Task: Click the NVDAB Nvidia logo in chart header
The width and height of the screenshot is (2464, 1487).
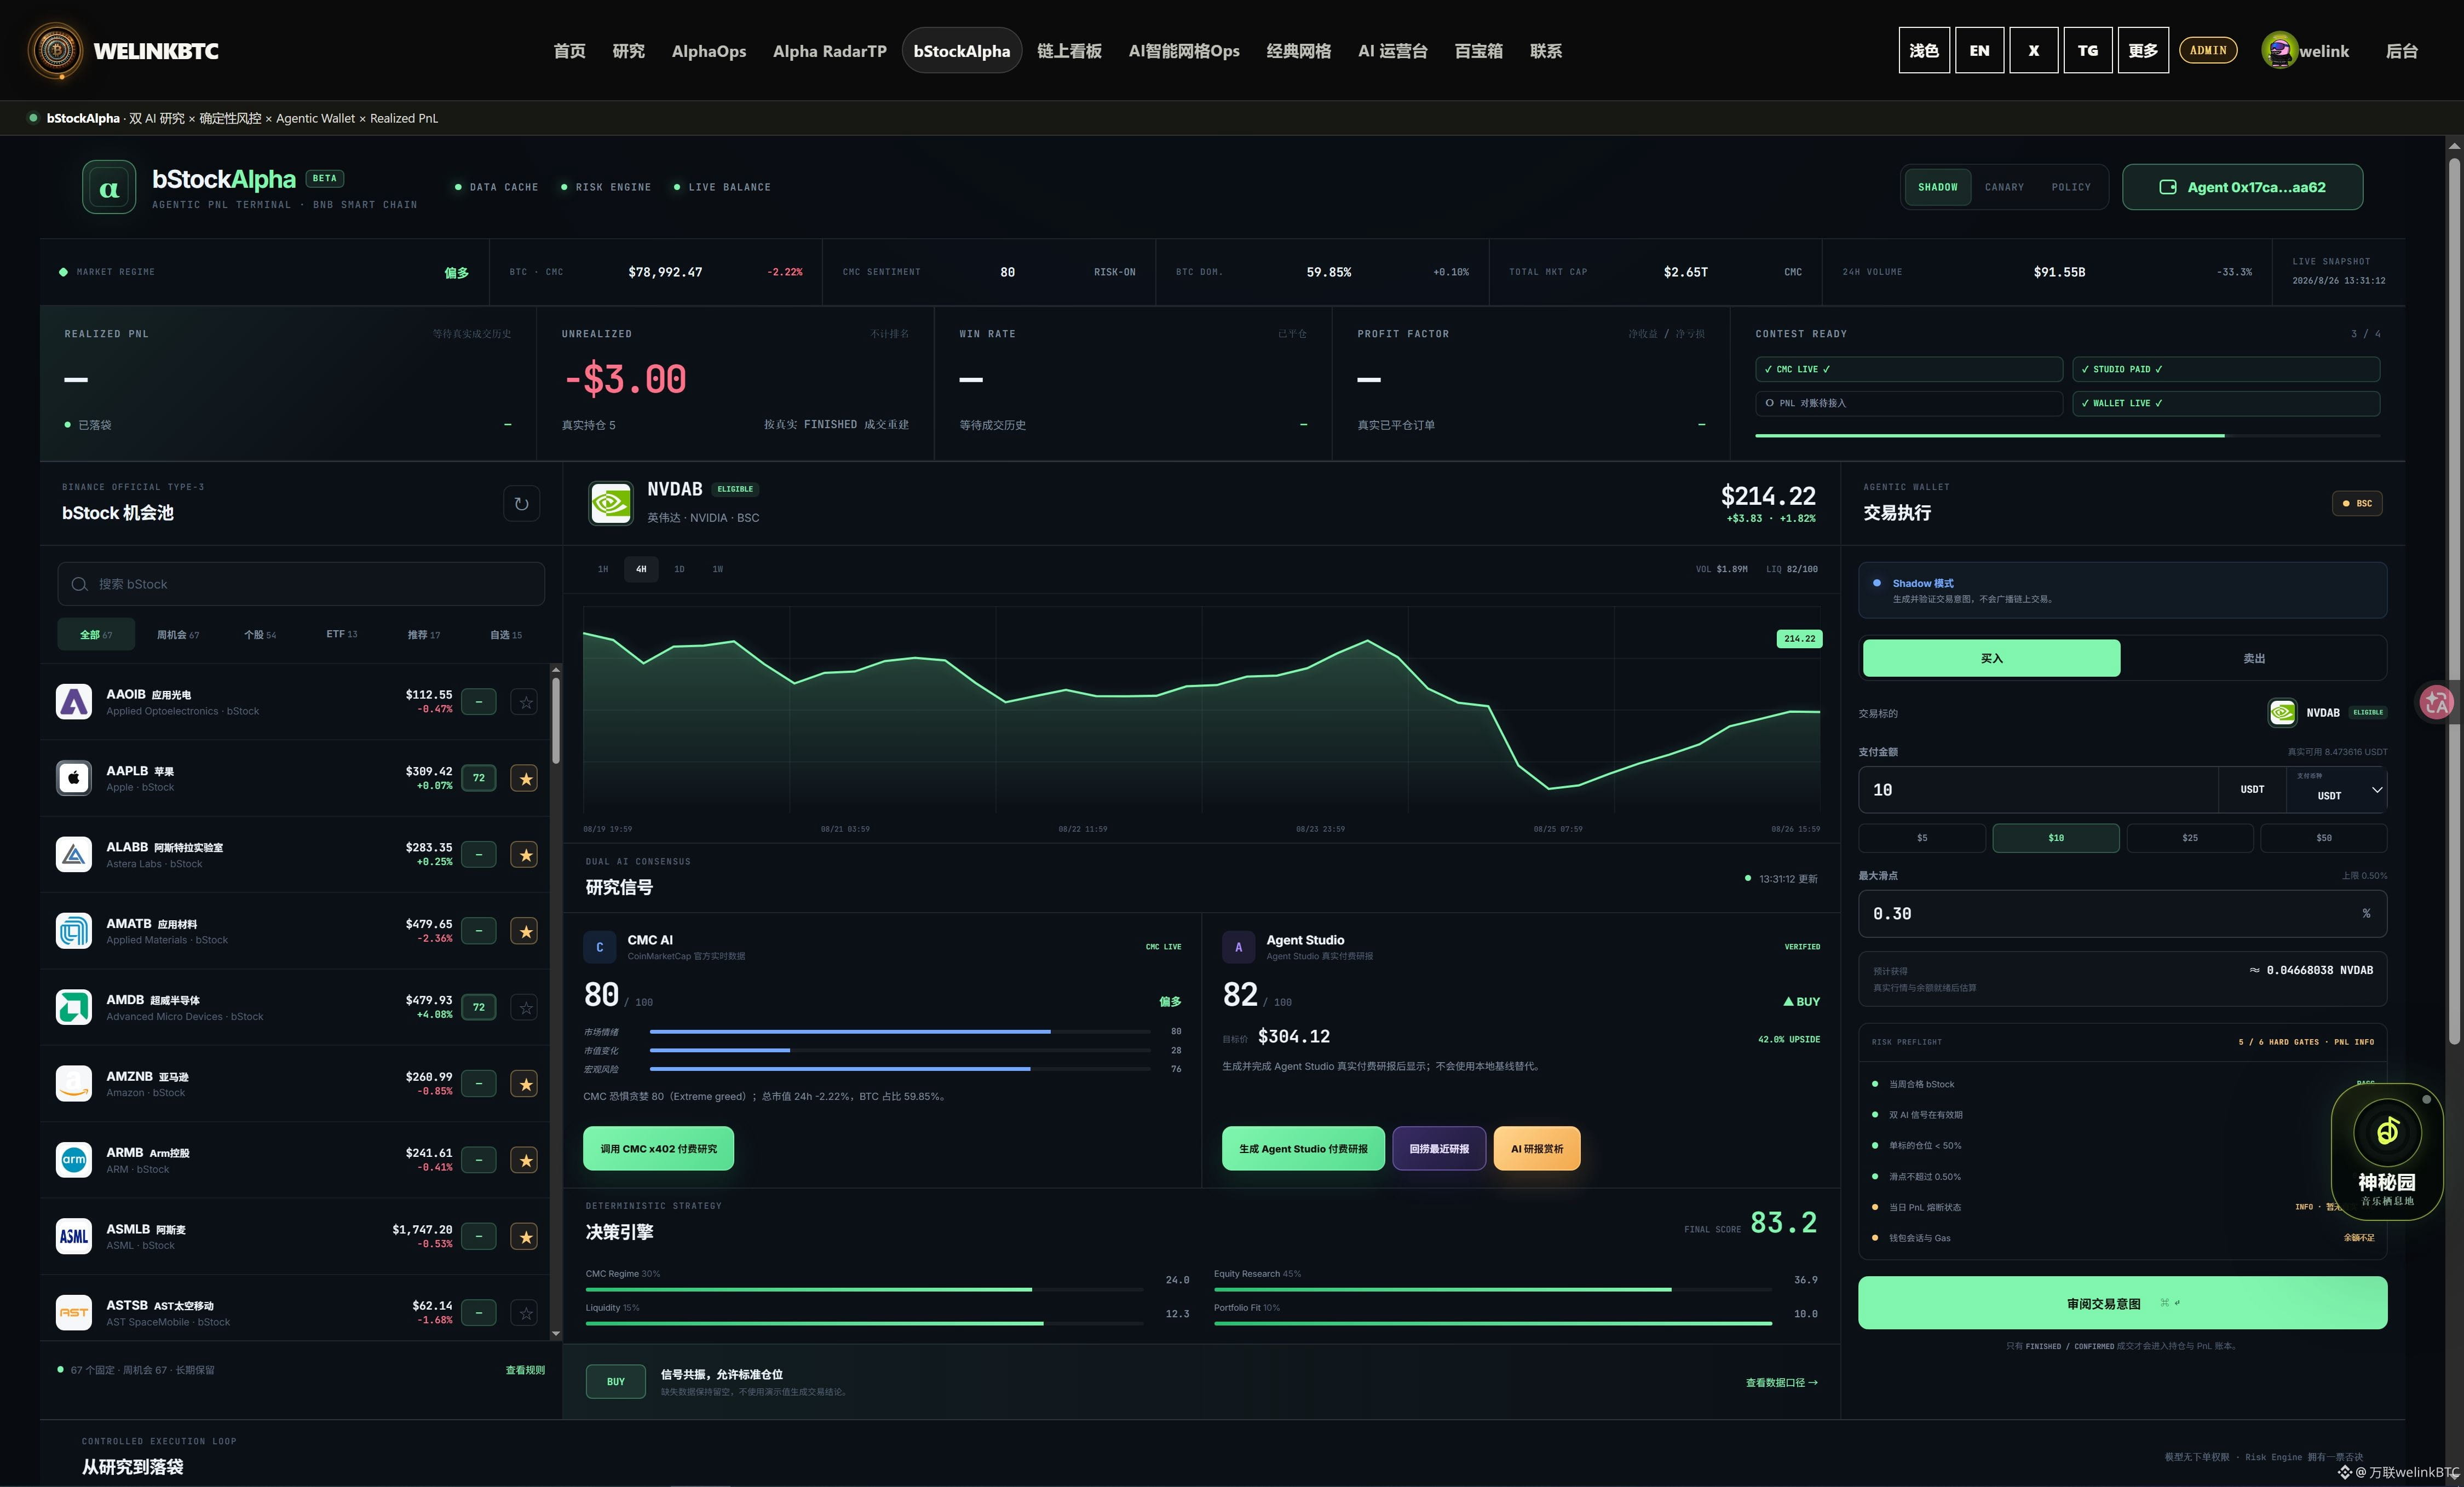Action: point(611,502)
